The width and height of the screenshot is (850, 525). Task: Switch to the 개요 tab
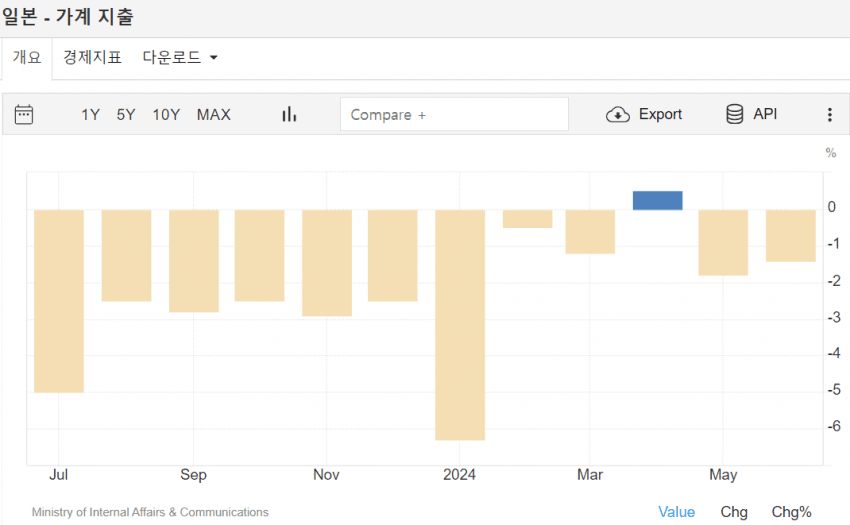tap(27, 58)
